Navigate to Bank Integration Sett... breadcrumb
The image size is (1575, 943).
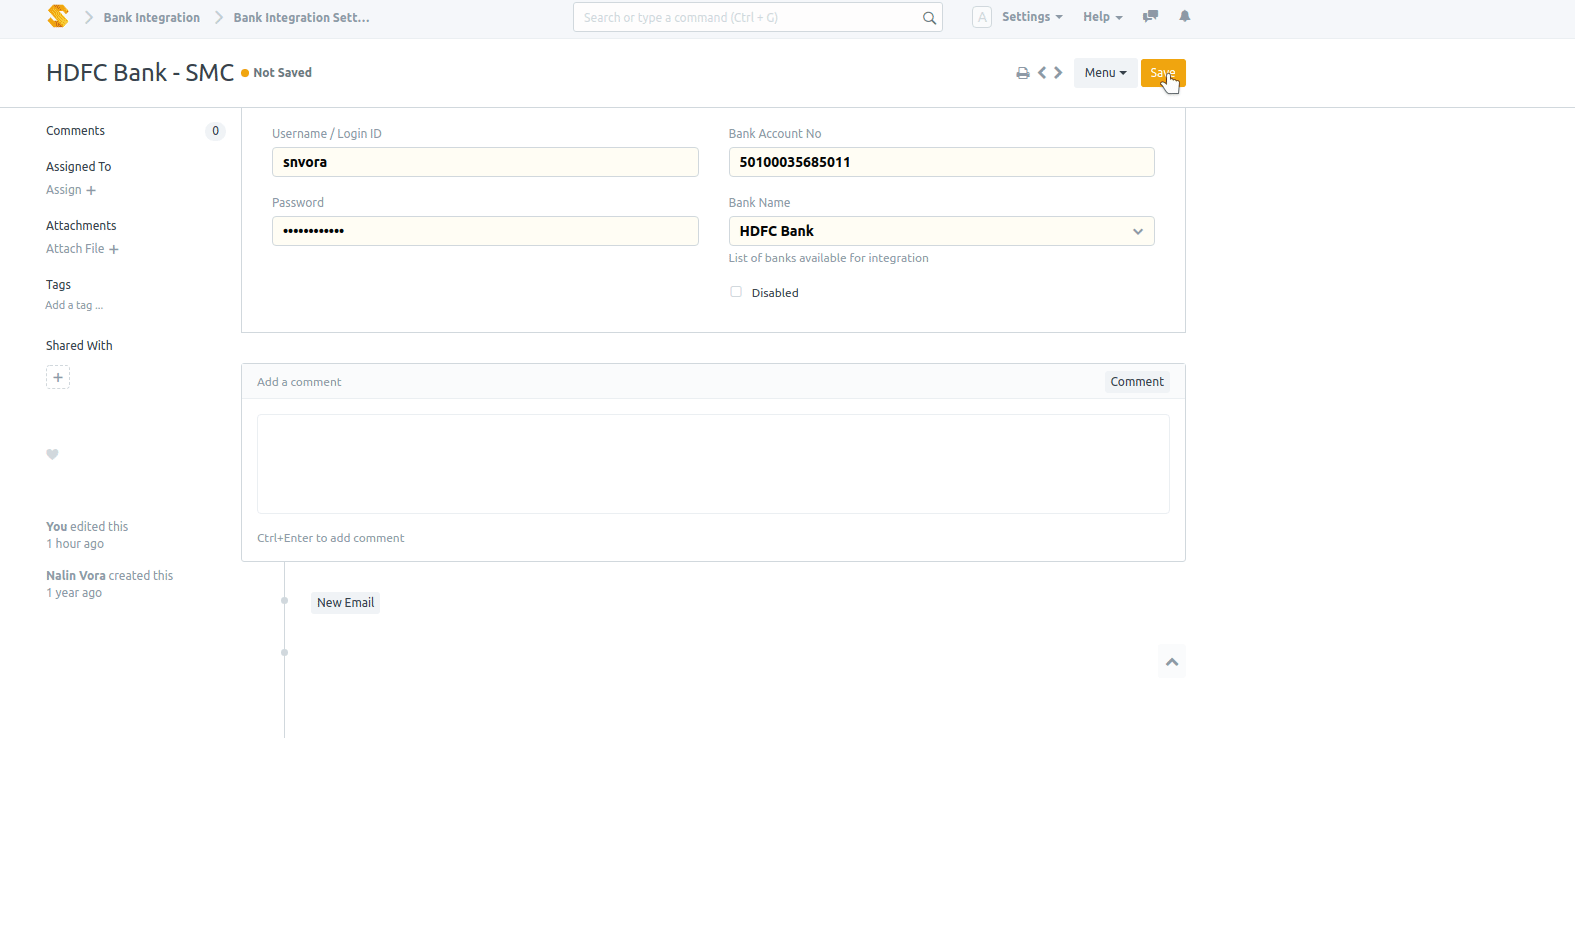click(301, 18)
